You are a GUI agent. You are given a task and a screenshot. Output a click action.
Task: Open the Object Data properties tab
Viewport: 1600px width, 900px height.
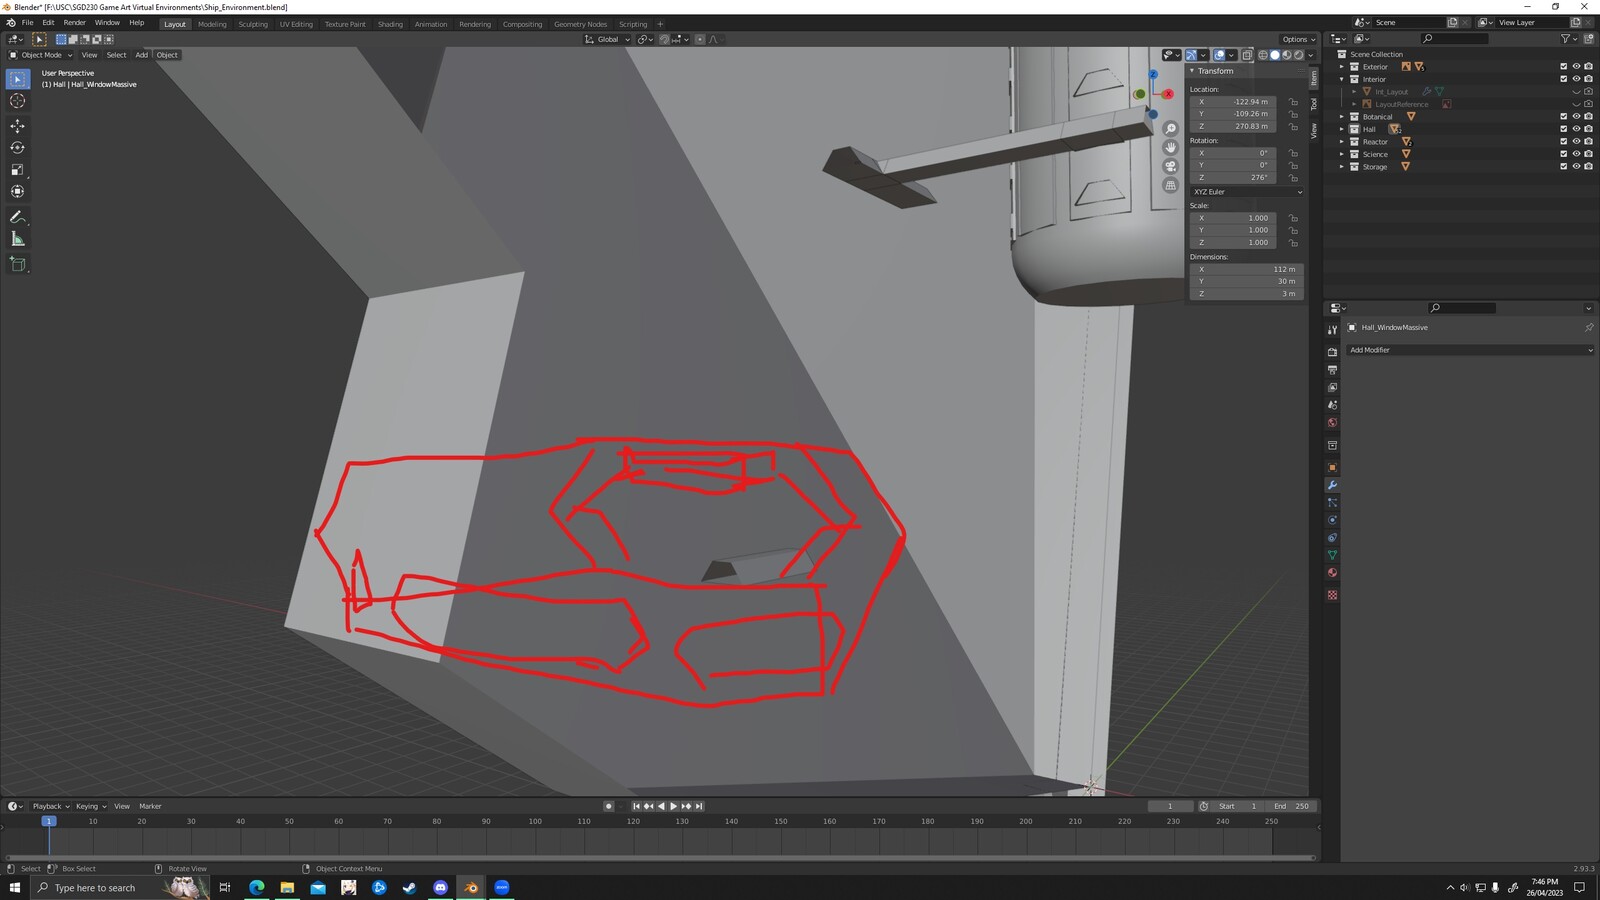(1332, 555)
